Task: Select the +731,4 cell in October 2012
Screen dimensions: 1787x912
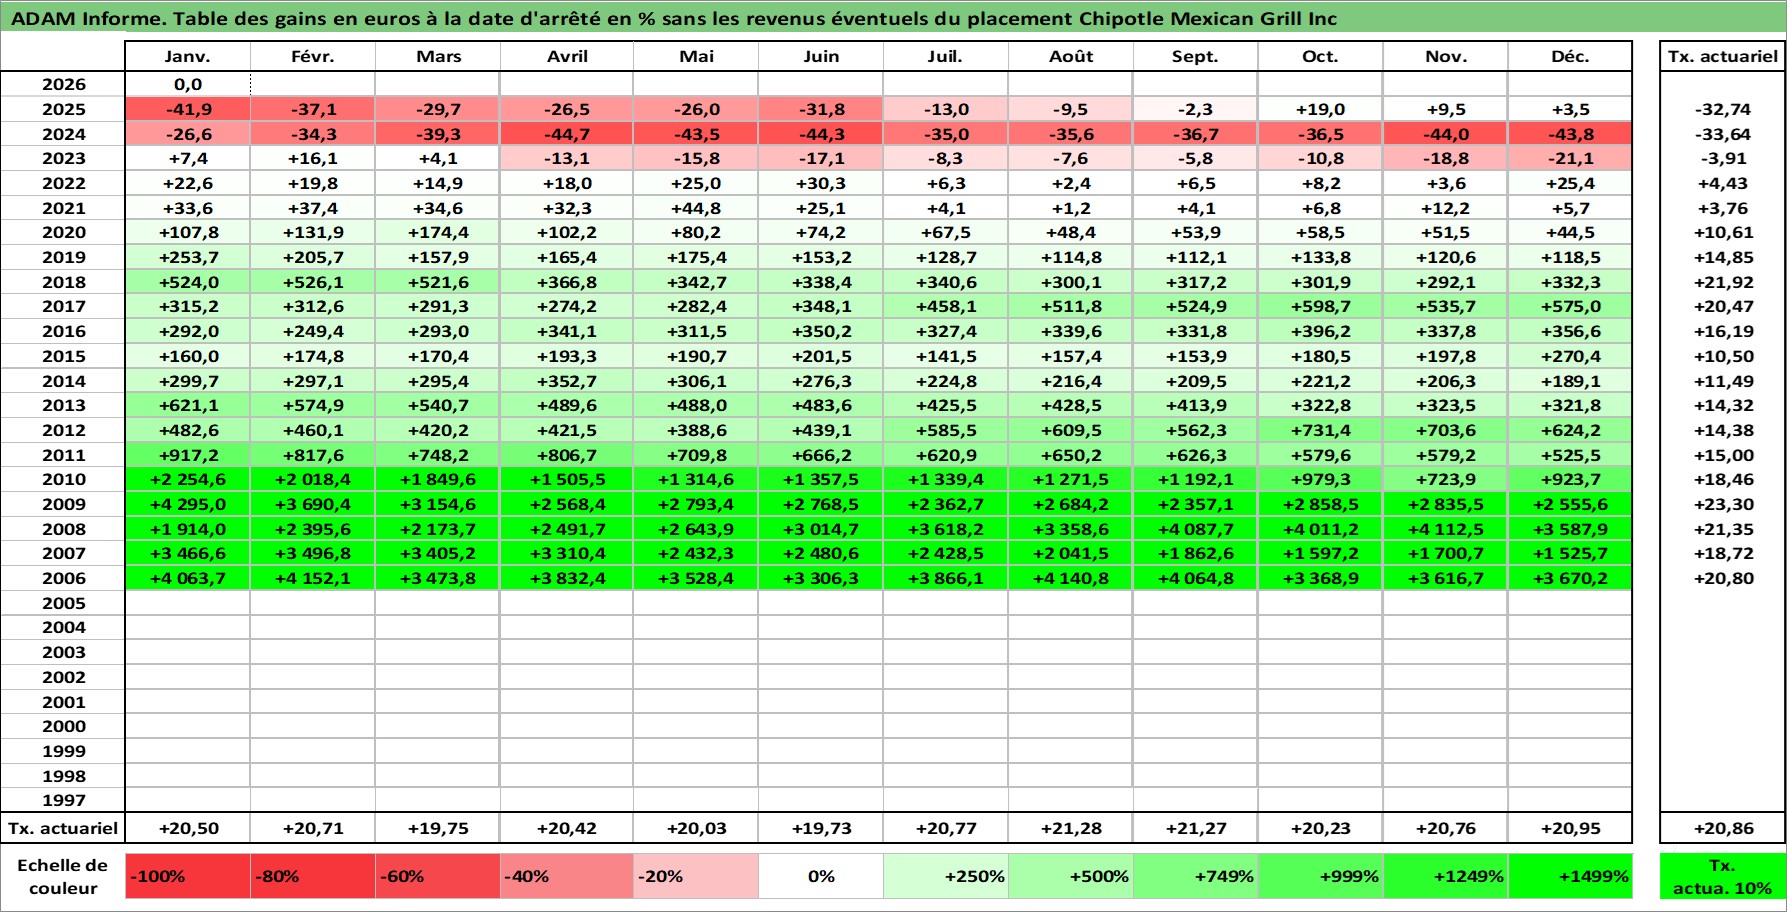Action: (x=1321, y=430)
